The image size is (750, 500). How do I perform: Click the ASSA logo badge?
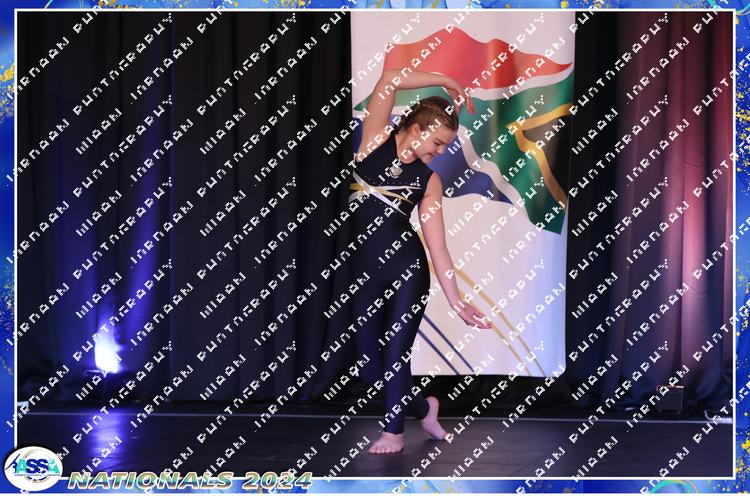(x=33, y=468)
